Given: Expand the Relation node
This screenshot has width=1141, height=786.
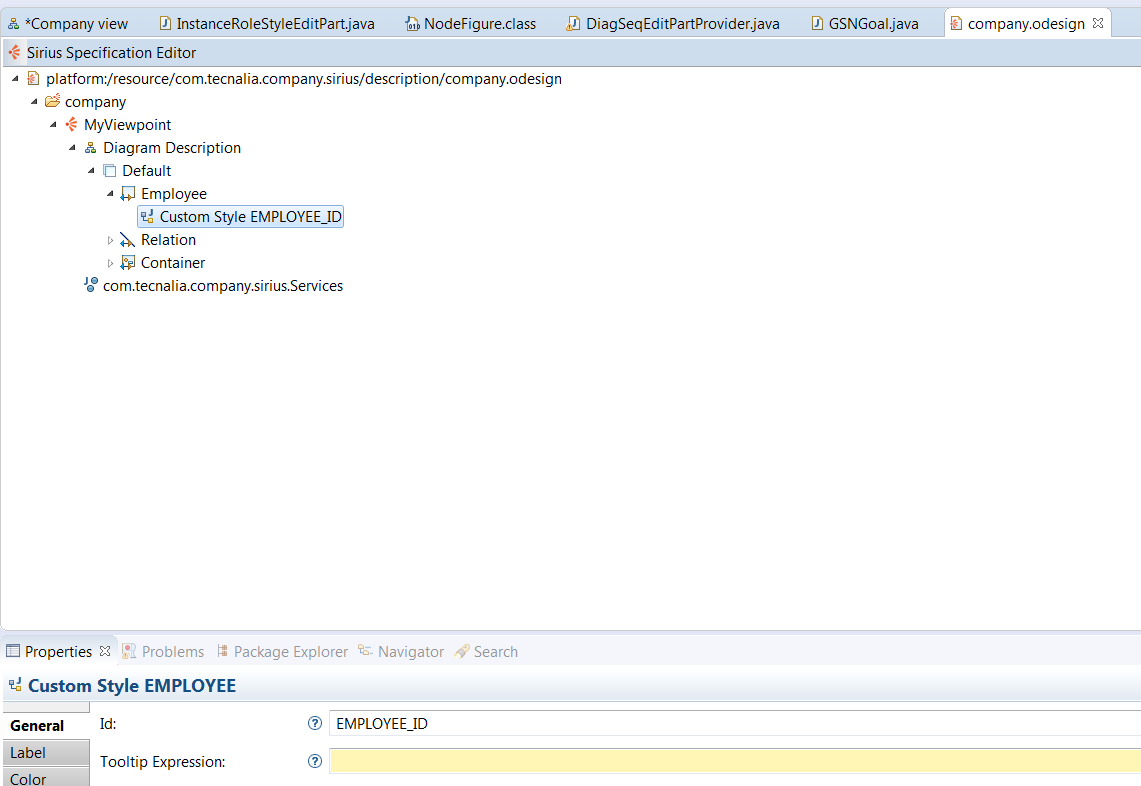Looking at the screenshot, I should pyautogui.click(x=110, y=239).
